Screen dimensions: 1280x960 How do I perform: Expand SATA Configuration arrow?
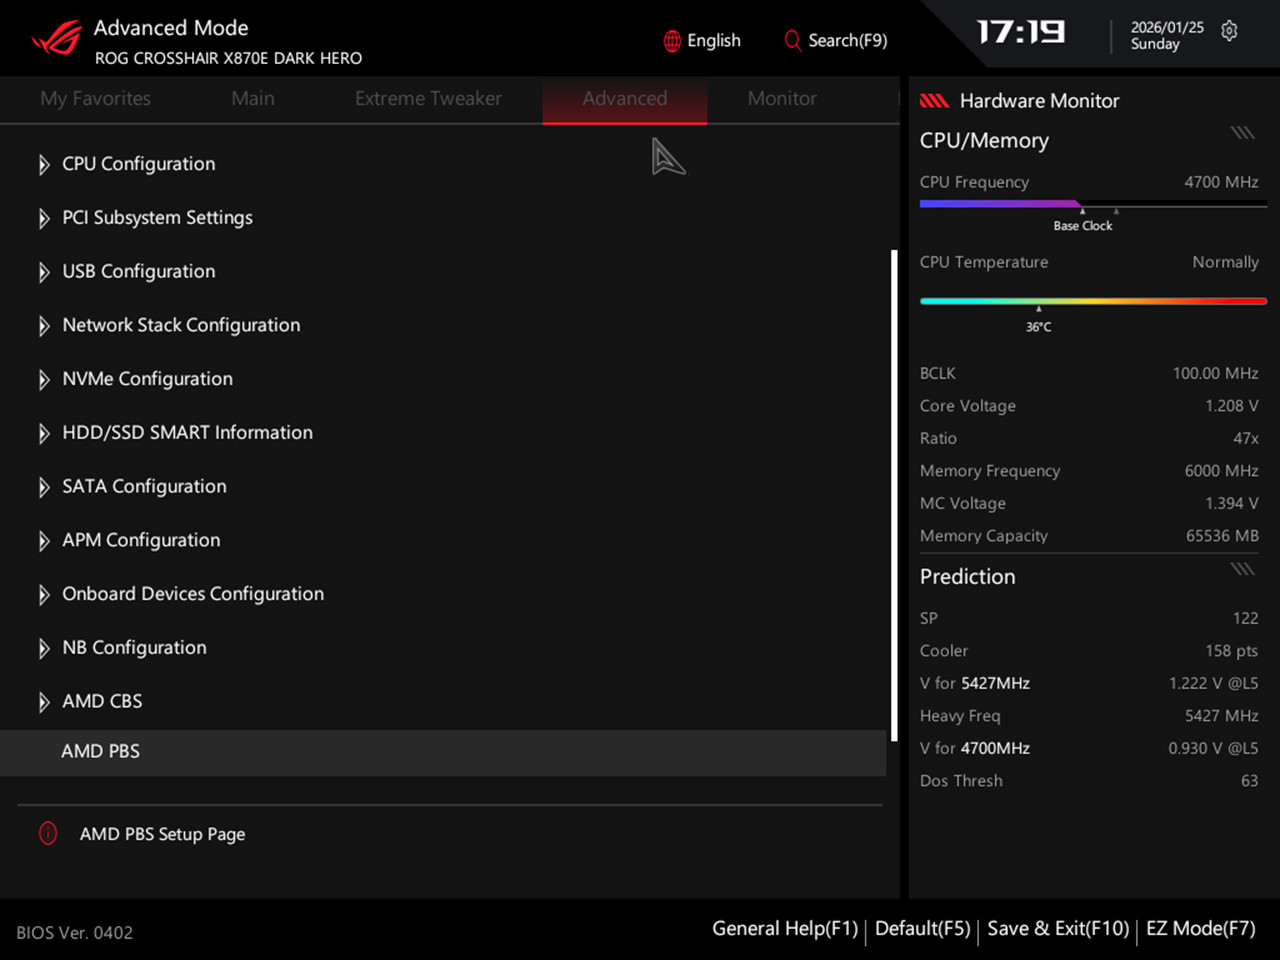(44, 487)
